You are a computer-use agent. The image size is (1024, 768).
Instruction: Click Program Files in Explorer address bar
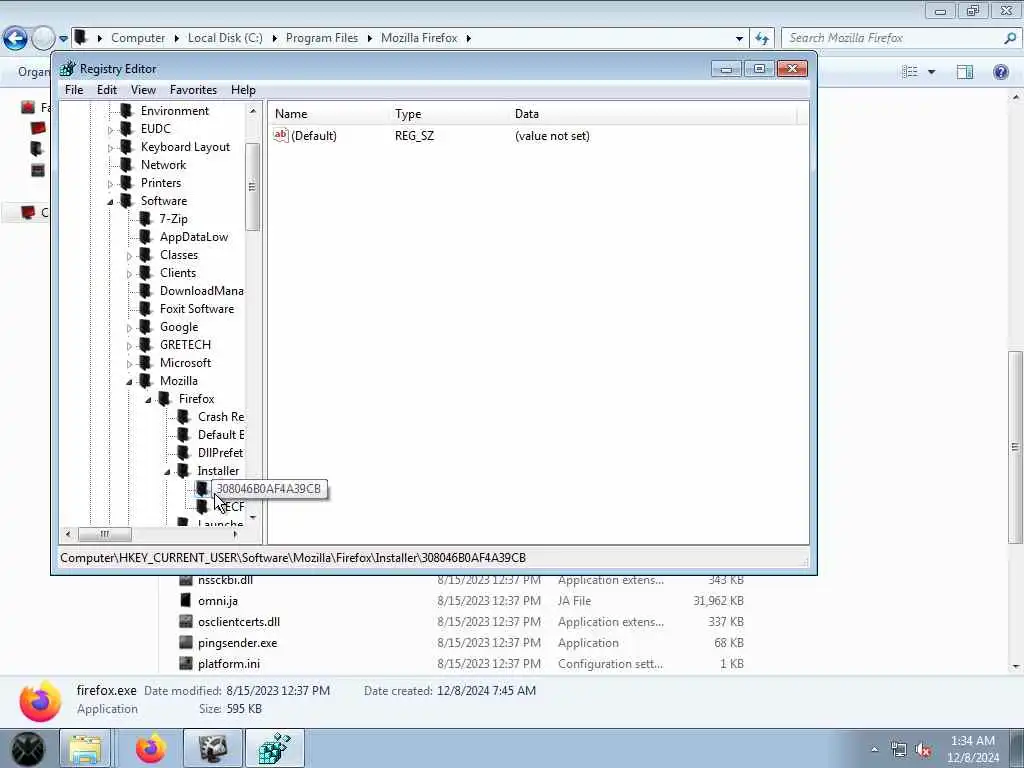point(322,38)
